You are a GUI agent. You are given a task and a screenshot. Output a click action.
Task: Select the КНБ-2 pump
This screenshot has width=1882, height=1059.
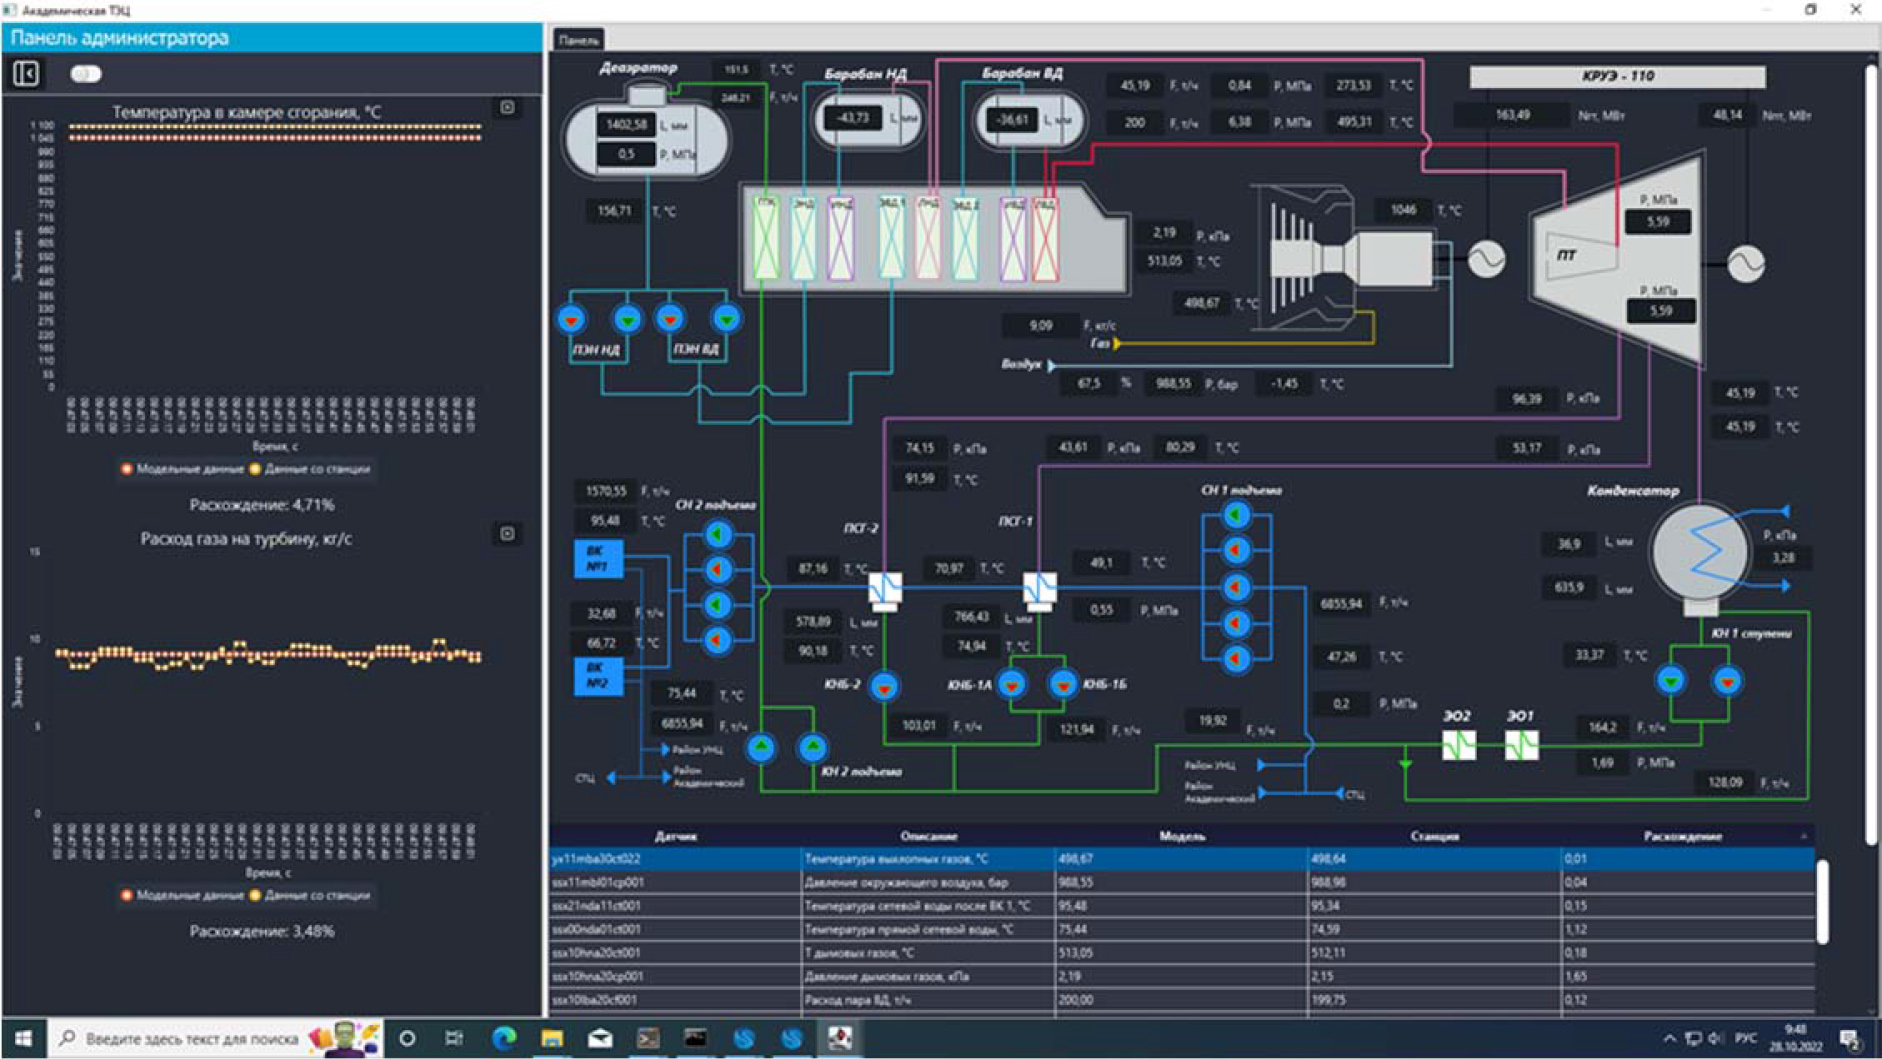pyautogui.click(x=884, y=687)
